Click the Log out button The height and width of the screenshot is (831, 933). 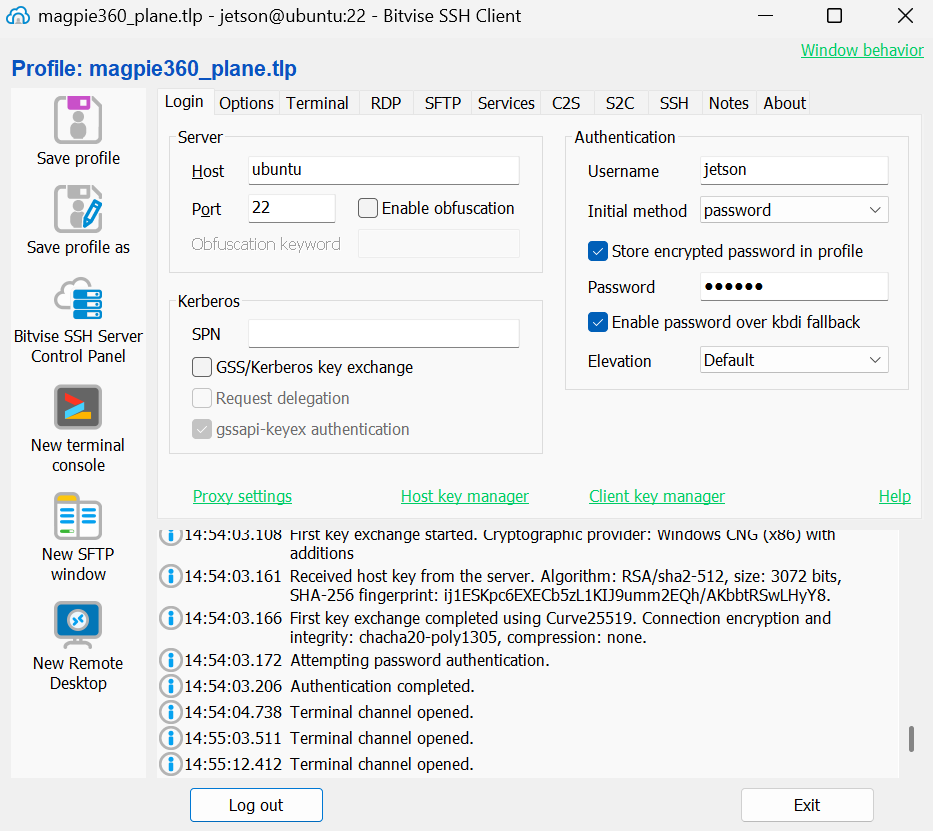[x=256, y=805]
